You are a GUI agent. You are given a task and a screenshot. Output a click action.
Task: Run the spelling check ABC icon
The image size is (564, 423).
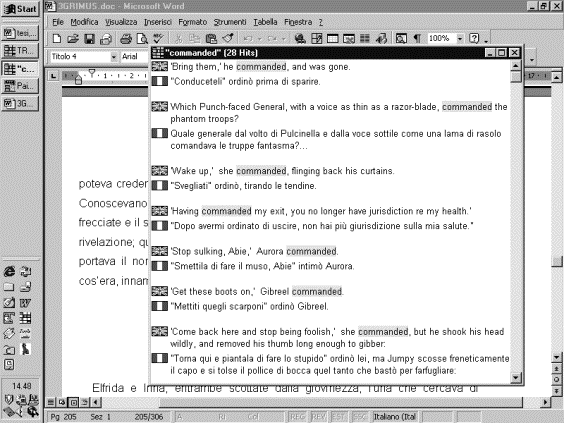tap(158, 38)
